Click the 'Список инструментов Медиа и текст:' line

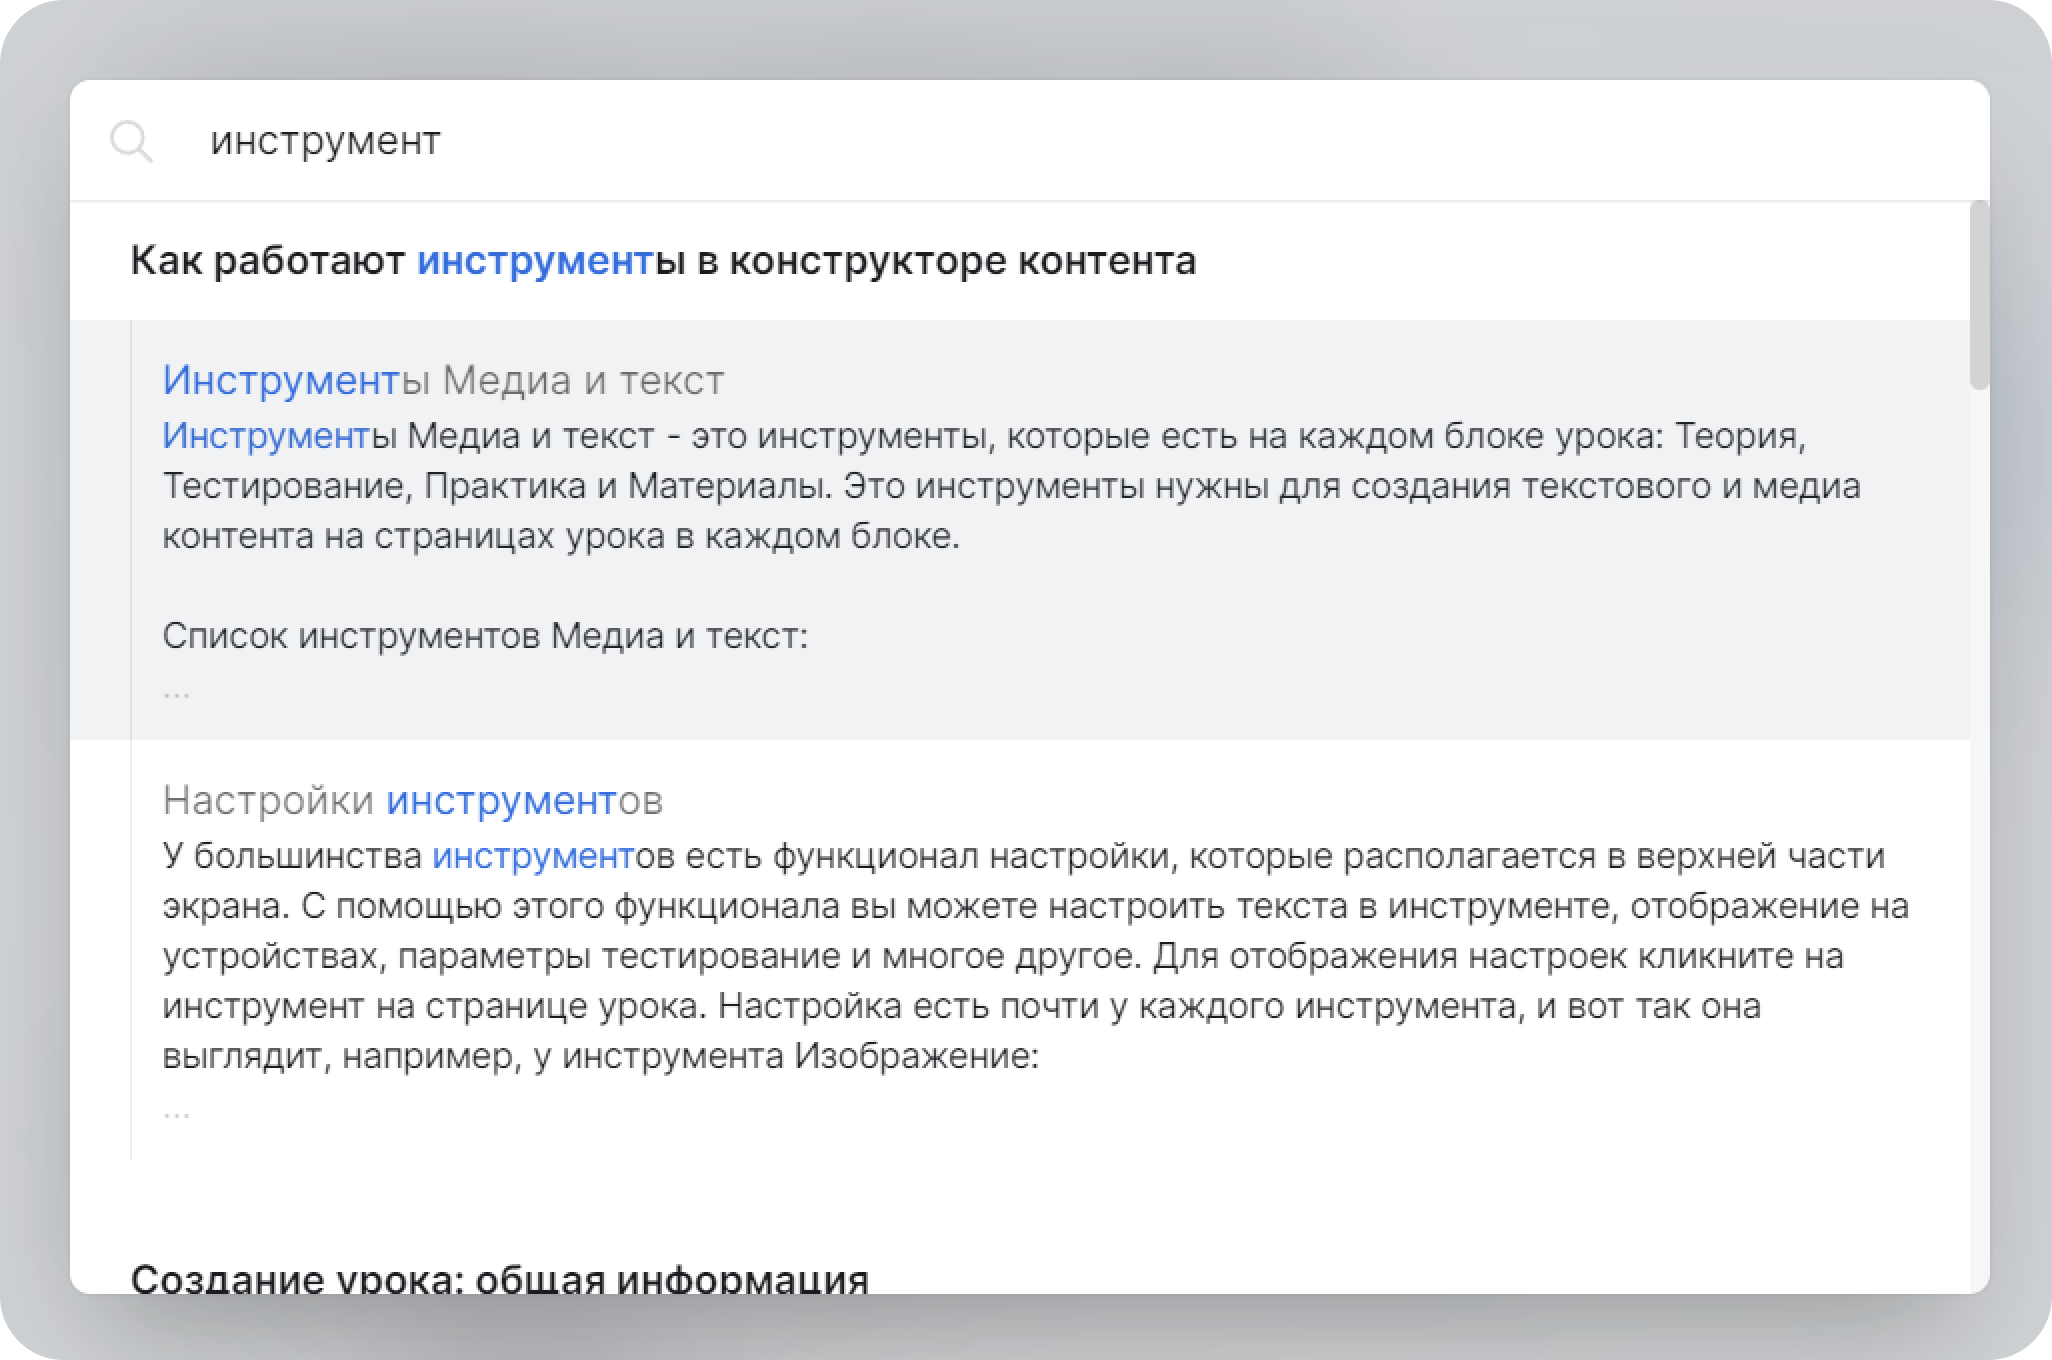[485, 636]
